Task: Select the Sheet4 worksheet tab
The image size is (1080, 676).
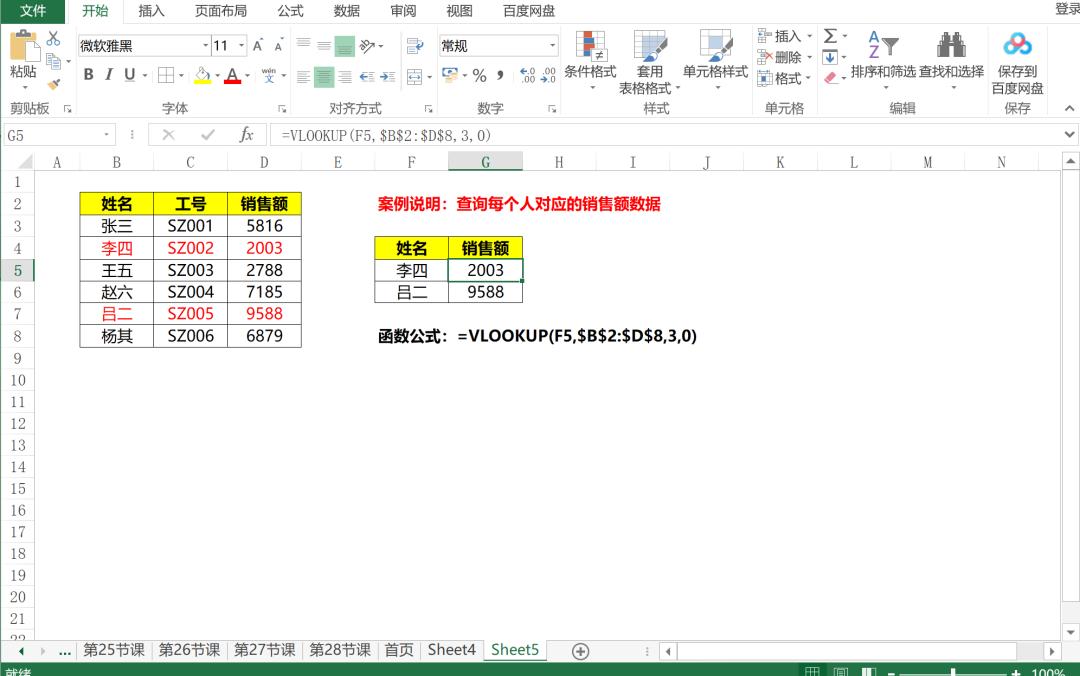Action: (x=452, y=649)
